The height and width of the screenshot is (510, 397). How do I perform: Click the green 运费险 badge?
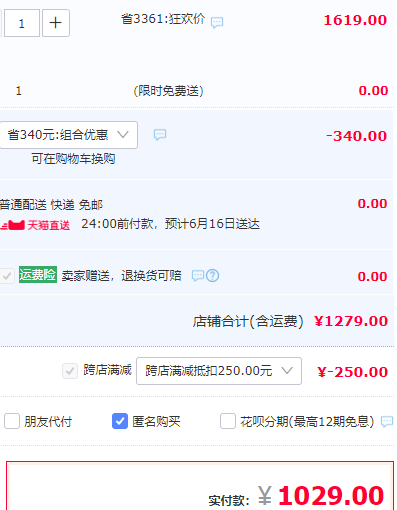(38, 275)
